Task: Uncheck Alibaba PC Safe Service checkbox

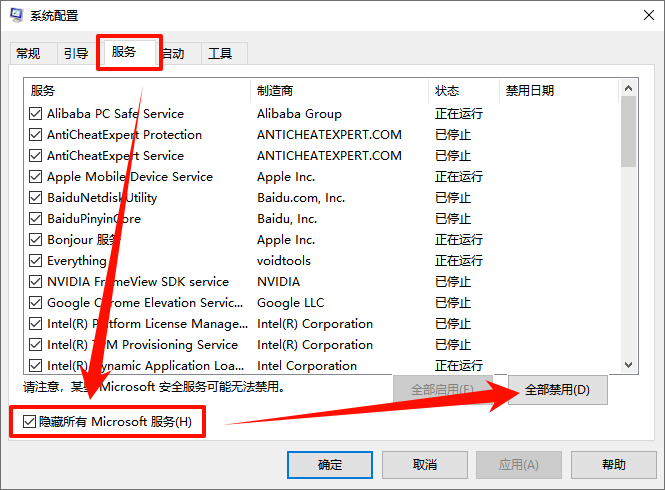Action: (x=36, y=114)
